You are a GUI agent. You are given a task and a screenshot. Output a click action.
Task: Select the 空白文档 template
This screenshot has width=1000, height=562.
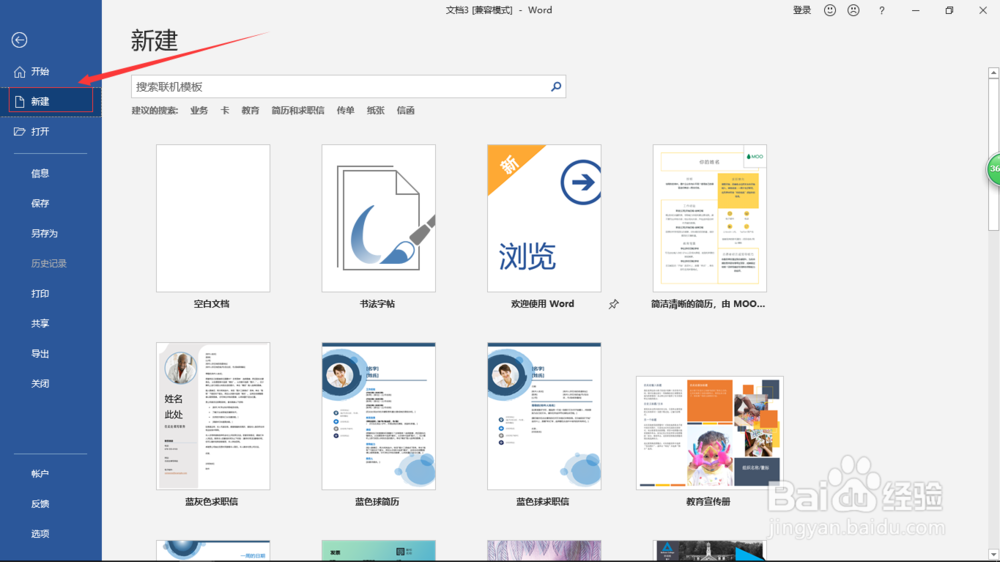(x=213, y=218)
